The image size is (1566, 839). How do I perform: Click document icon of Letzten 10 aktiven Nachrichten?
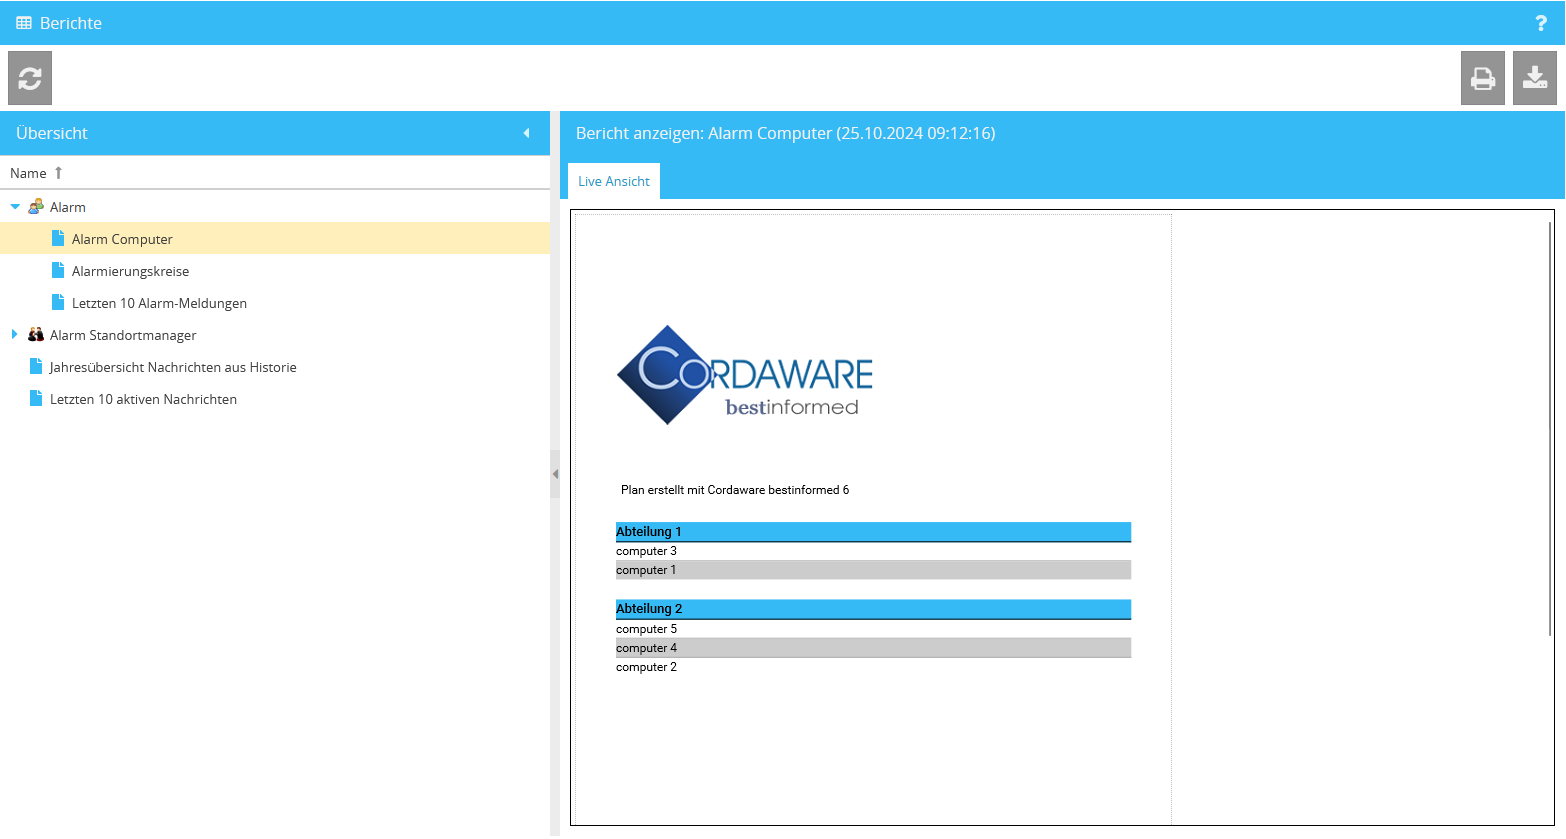pyautogui.click(x=36, y=398)
